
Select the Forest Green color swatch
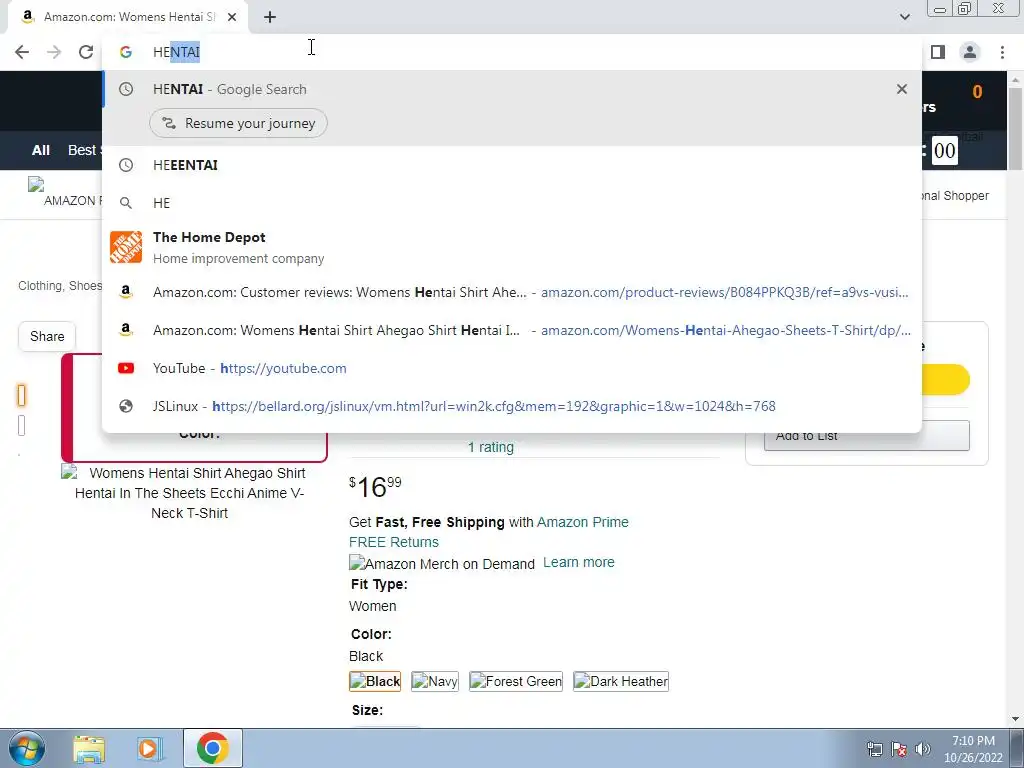[x=516, y=681]
